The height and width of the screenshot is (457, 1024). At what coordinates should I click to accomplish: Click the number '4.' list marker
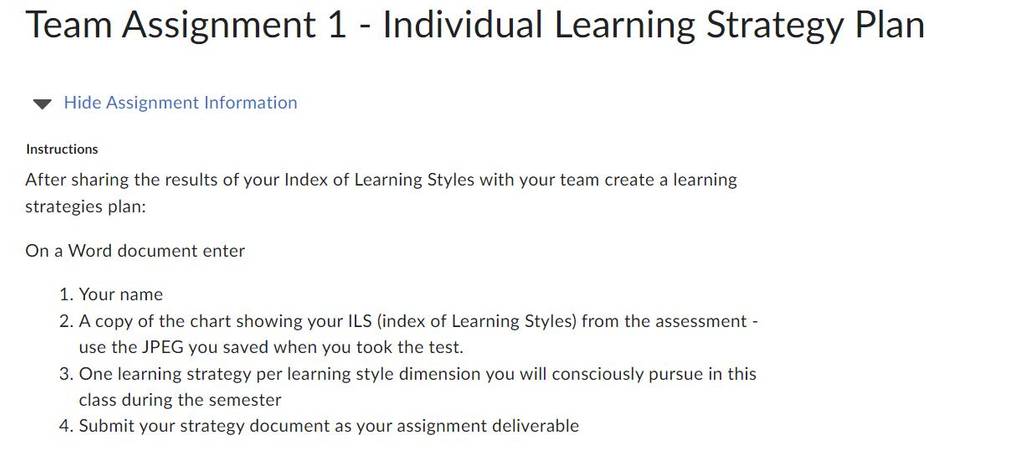[66, 426]
